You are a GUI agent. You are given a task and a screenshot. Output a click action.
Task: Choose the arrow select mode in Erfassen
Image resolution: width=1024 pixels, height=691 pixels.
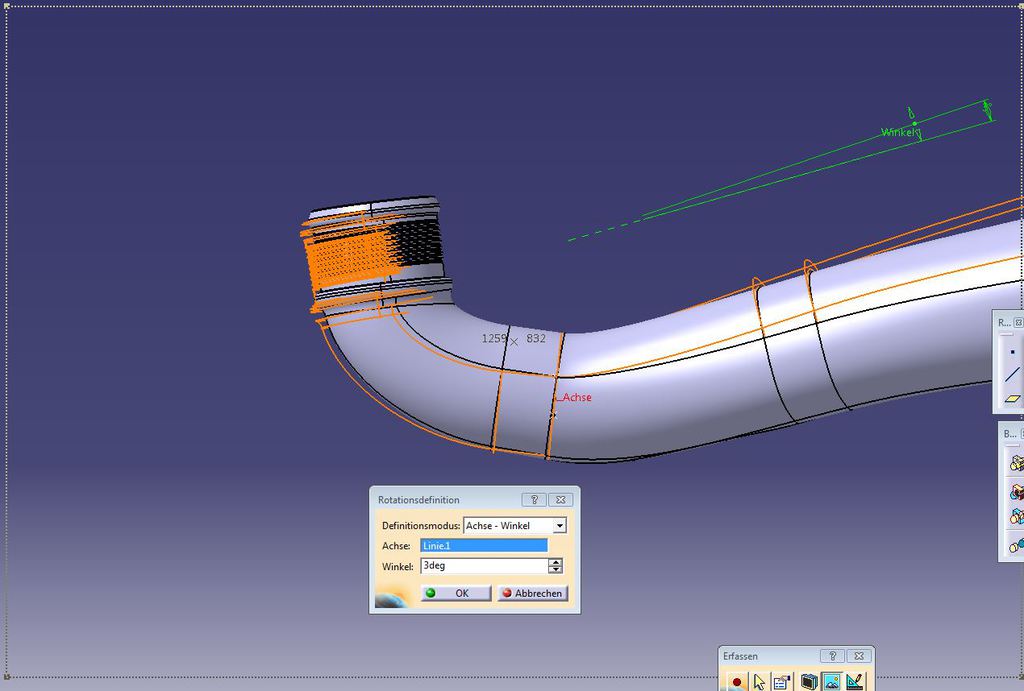[759, 682]
